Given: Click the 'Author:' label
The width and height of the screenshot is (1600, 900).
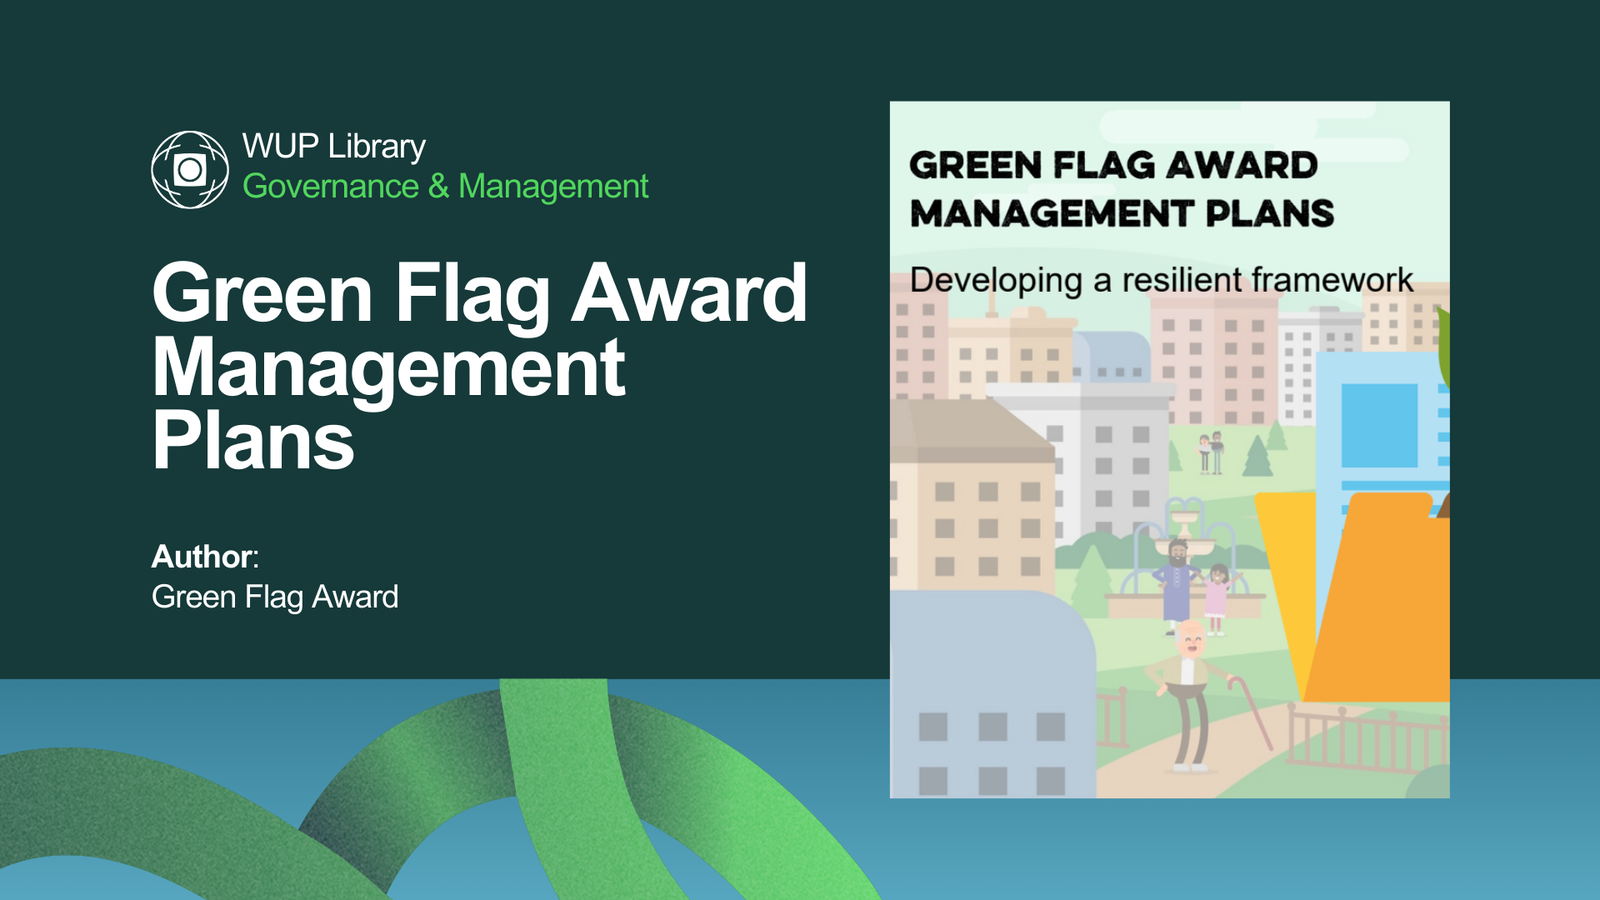Looking at the screenshot, I should (x=205, y=556).
